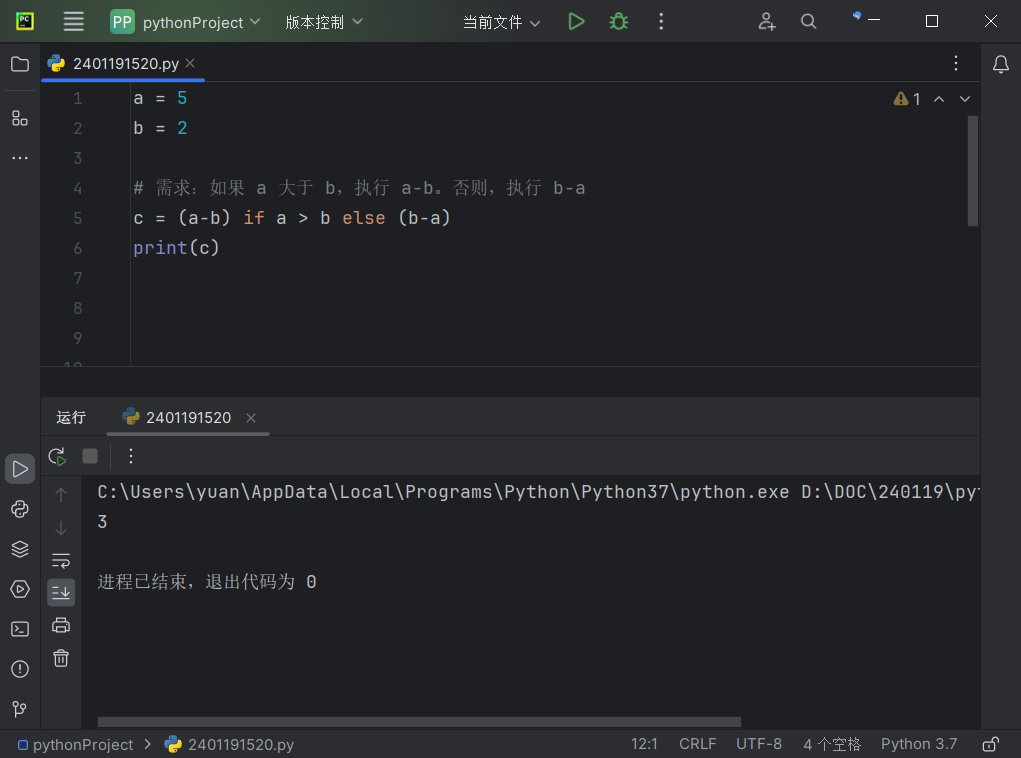Clear console output with trash icon
1021x758 pixels.
pos(61,658)
